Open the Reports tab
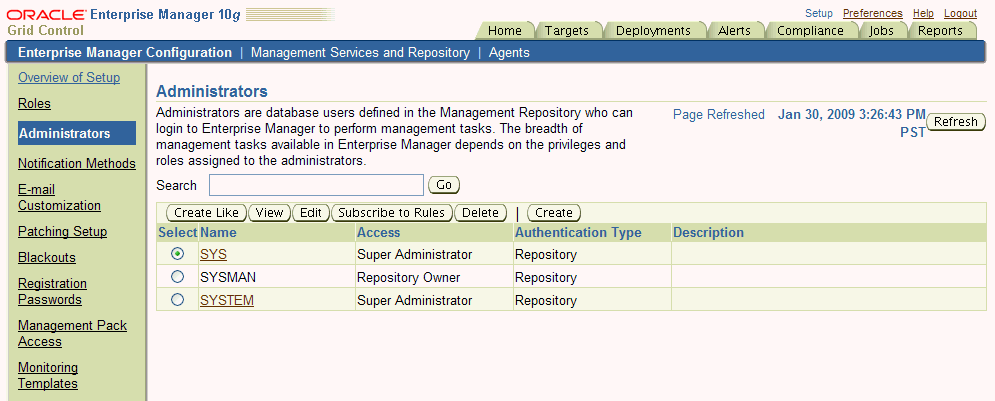The image size is (995, 401). 940,30
